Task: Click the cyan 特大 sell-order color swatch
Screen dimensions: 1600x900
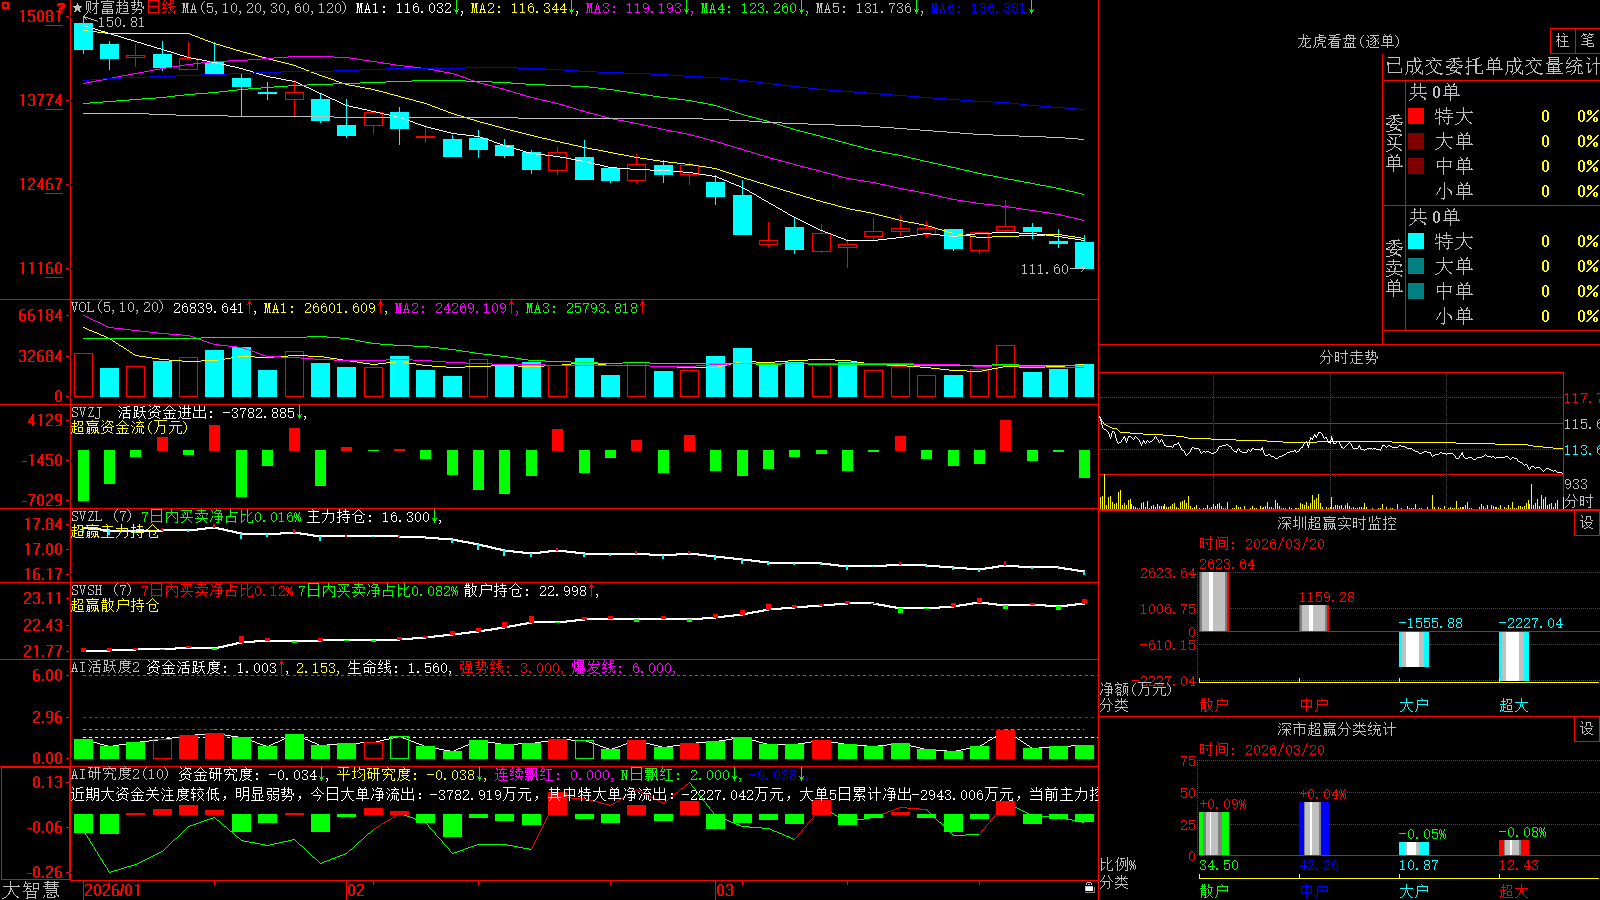Action: tap(1416, 241)
